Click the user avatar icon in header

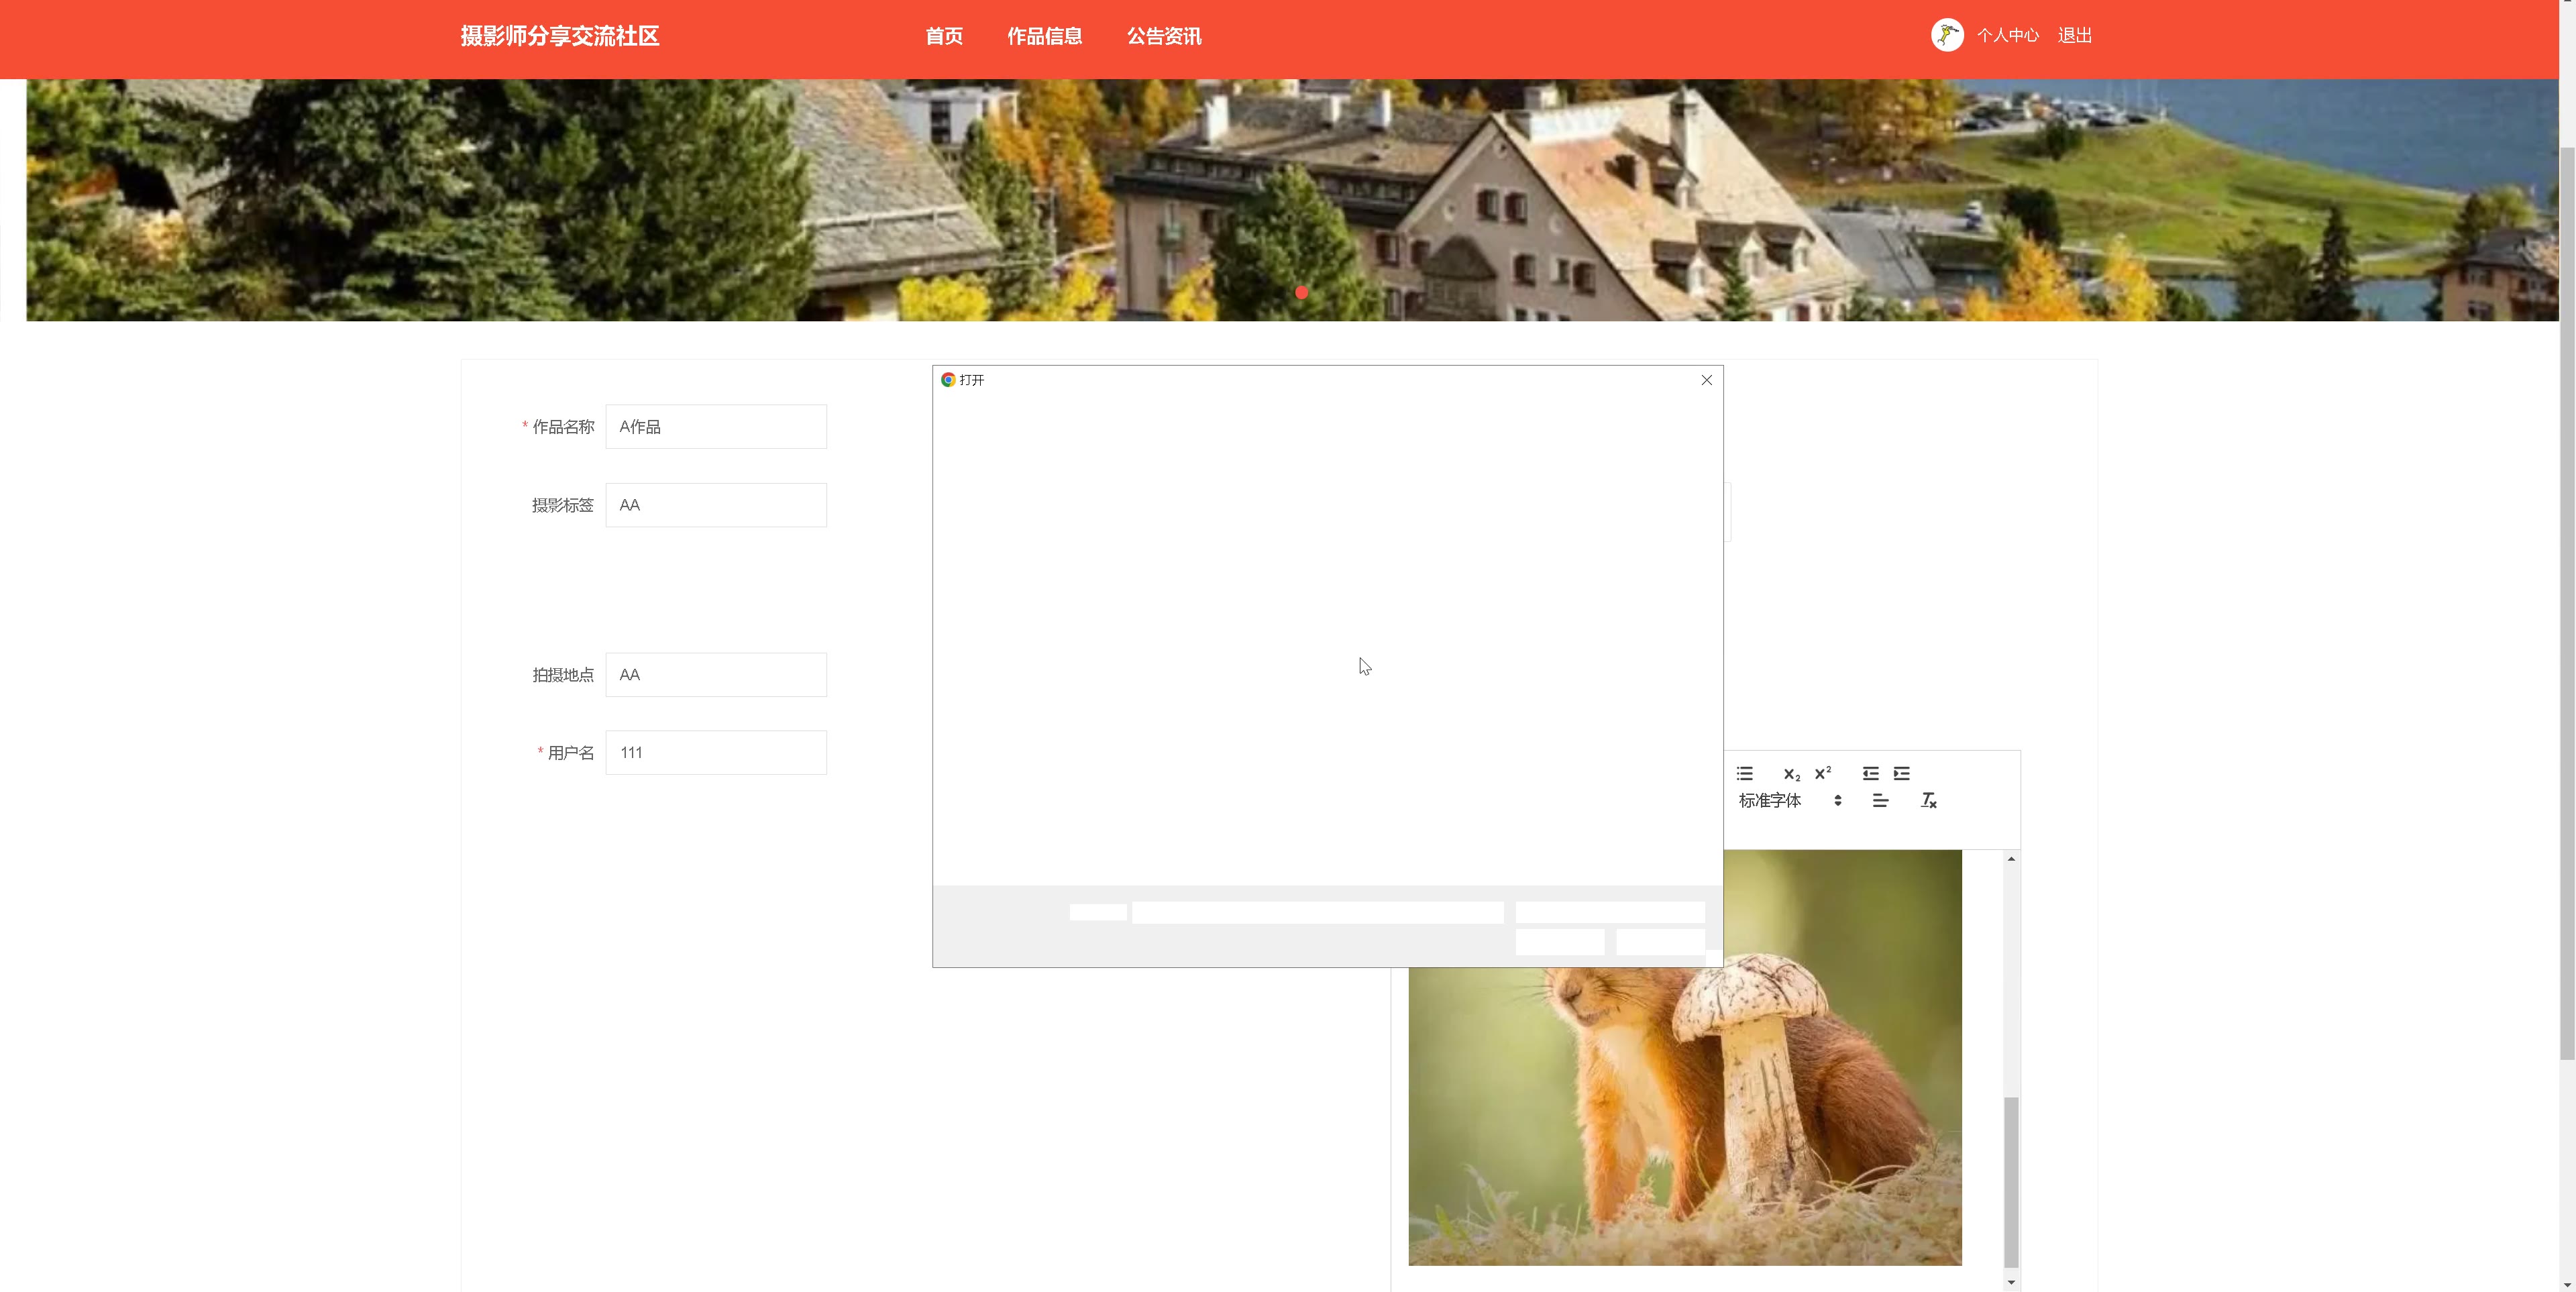[x=1946, y=36]
